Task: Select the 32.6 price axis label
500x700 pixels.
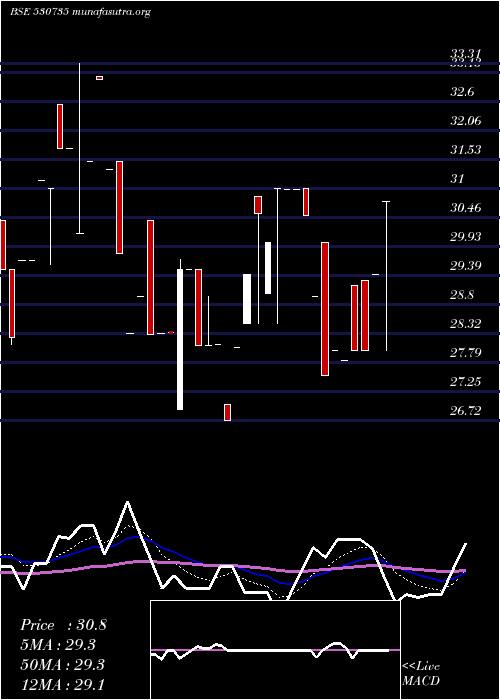Action: coord(462,92)
